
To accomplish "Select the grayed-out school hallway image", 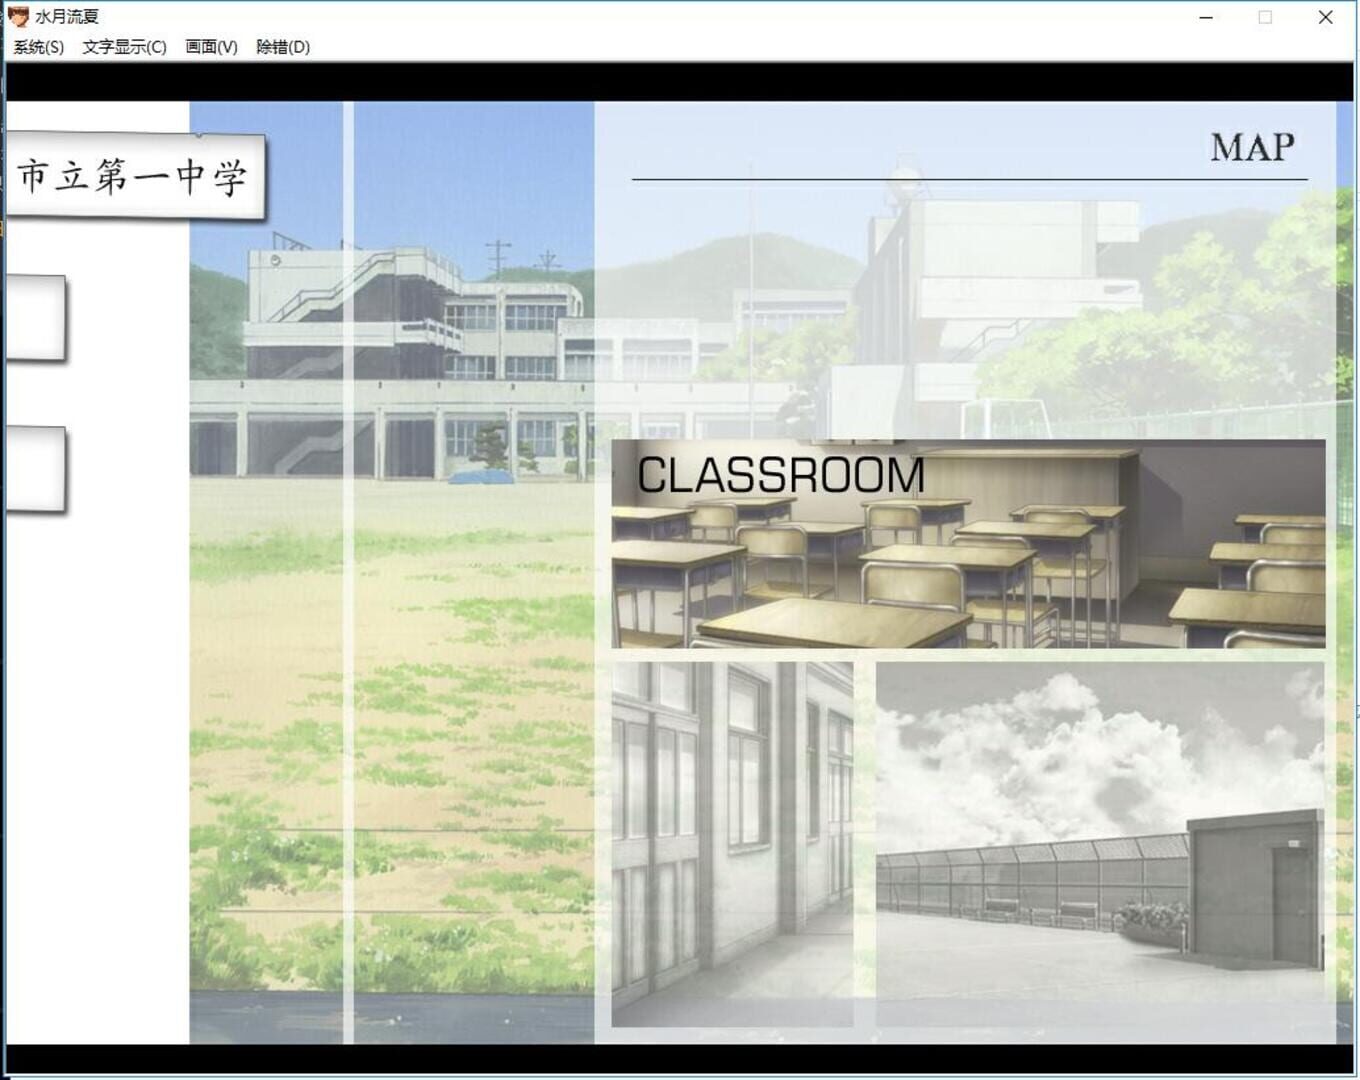I will click(x=732, y=844).
